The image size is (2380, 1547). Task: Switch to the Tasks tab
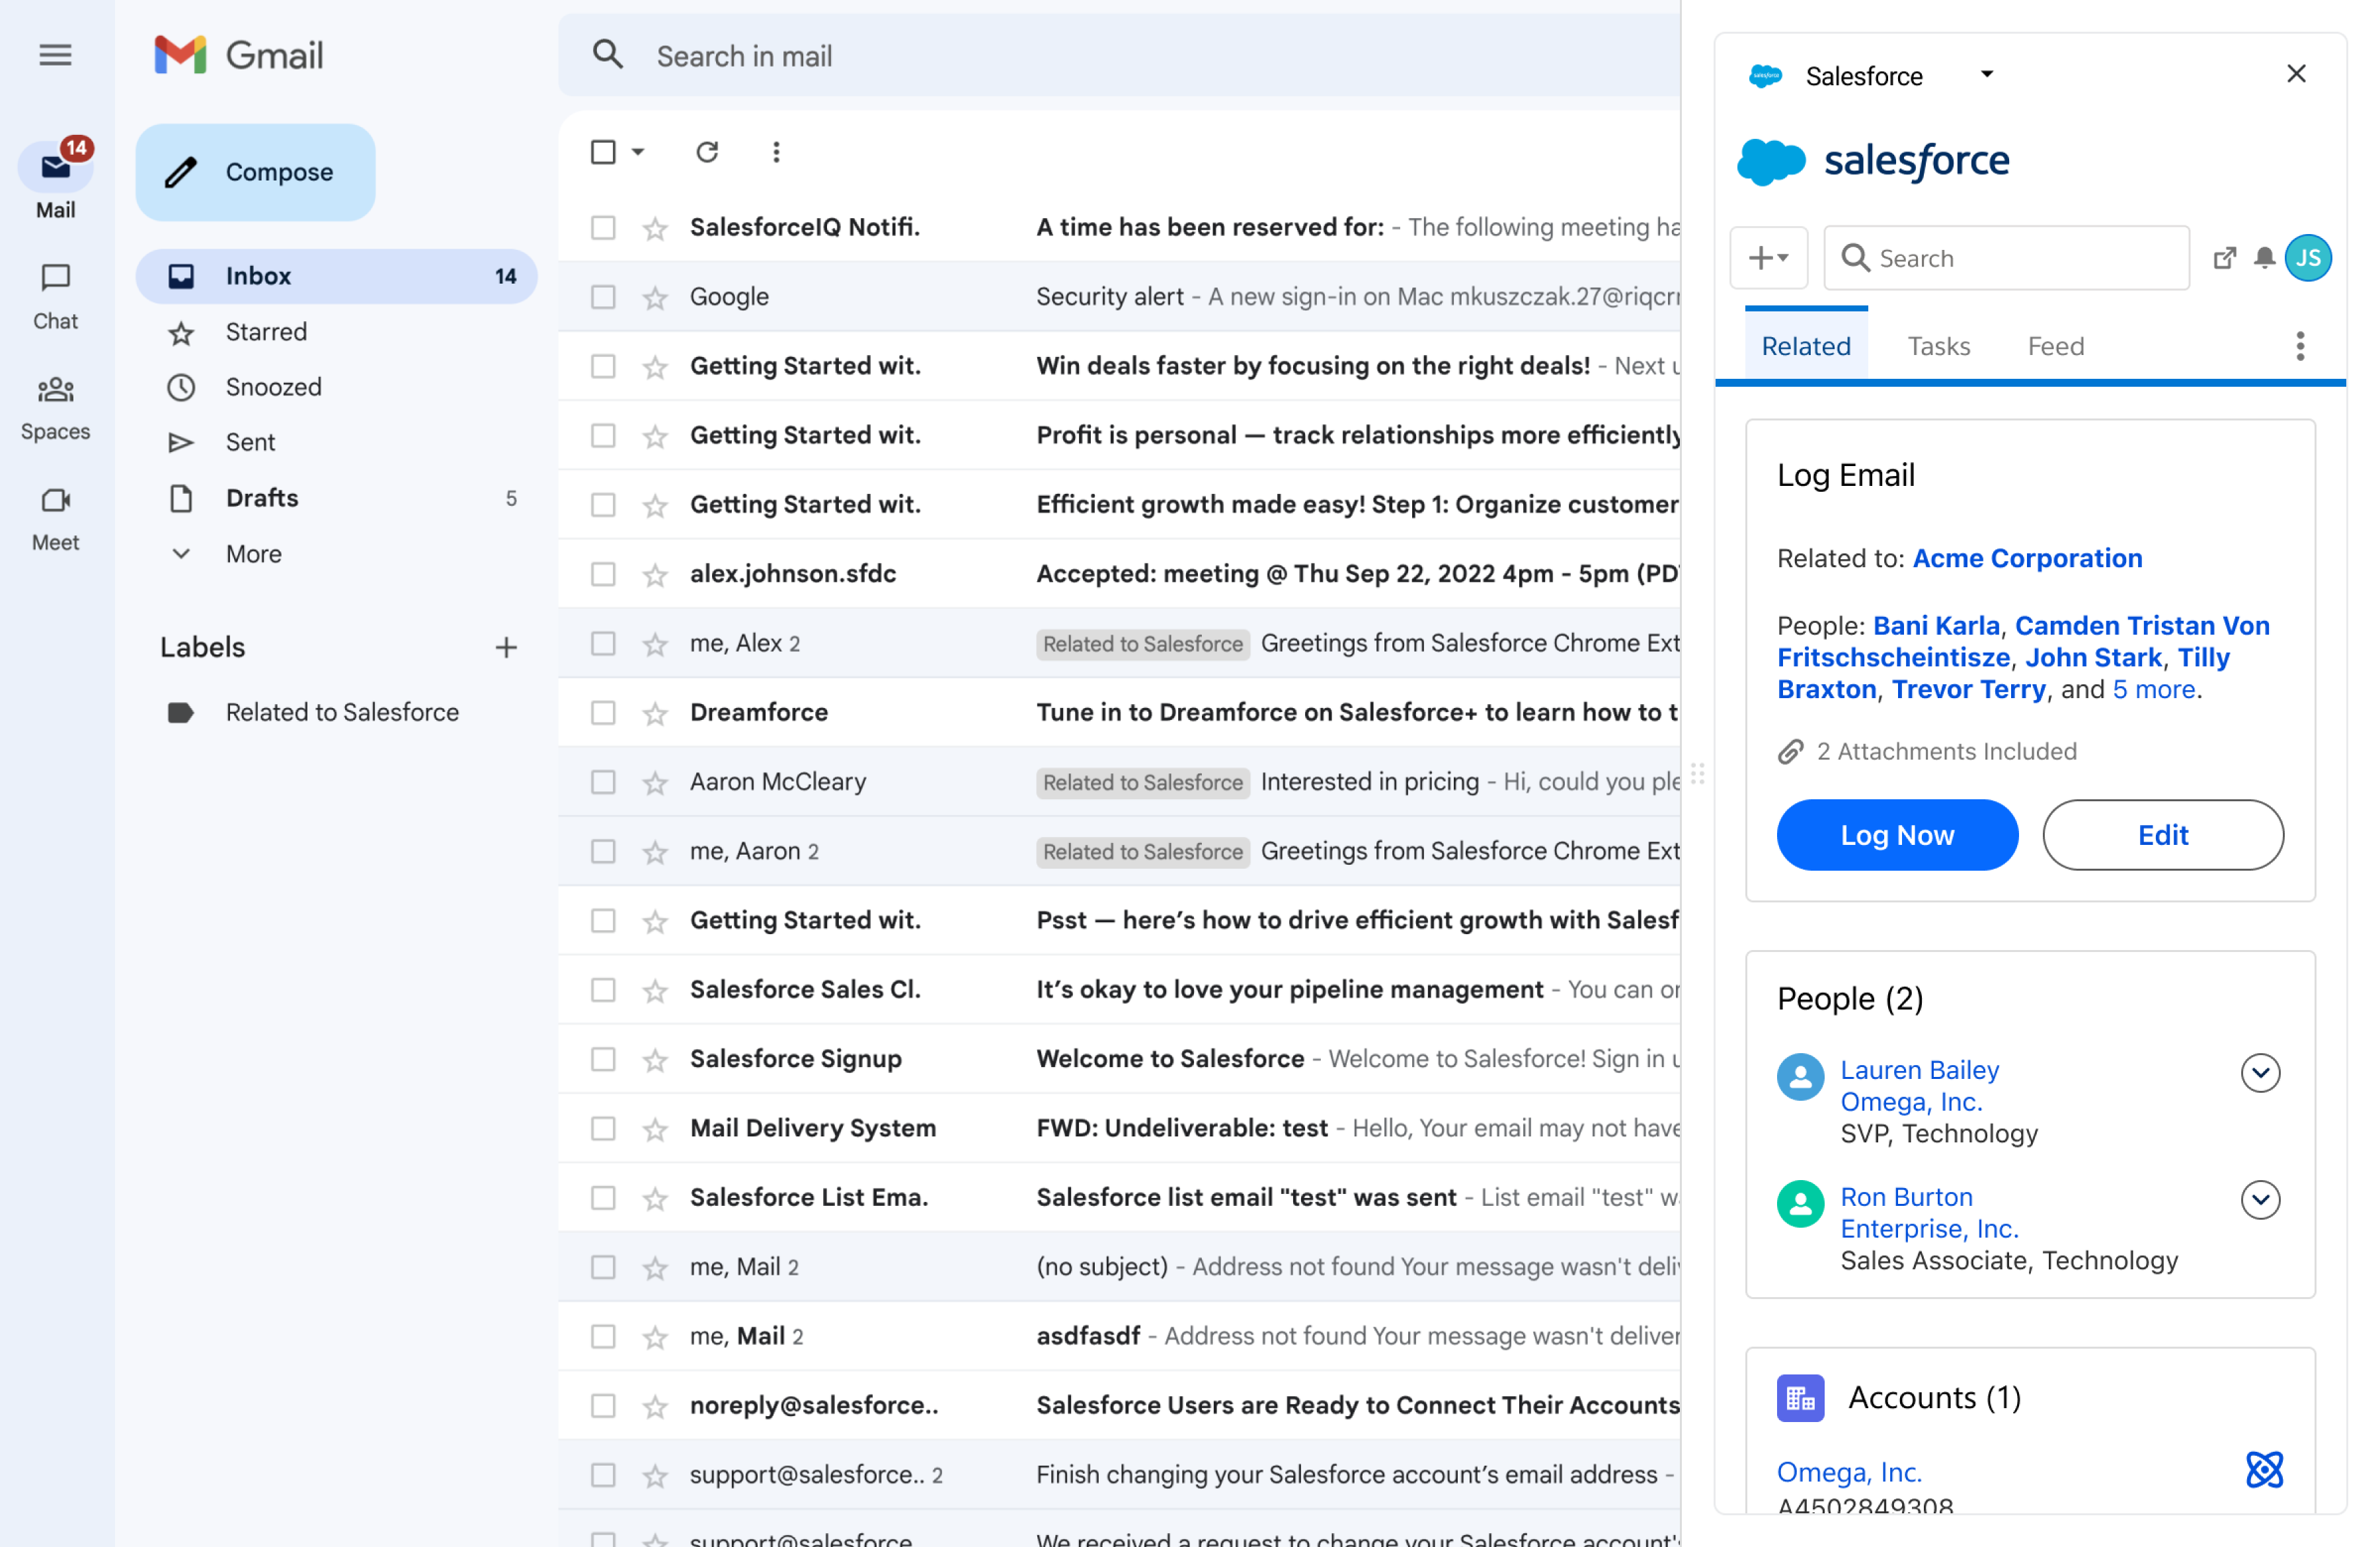1938,346
